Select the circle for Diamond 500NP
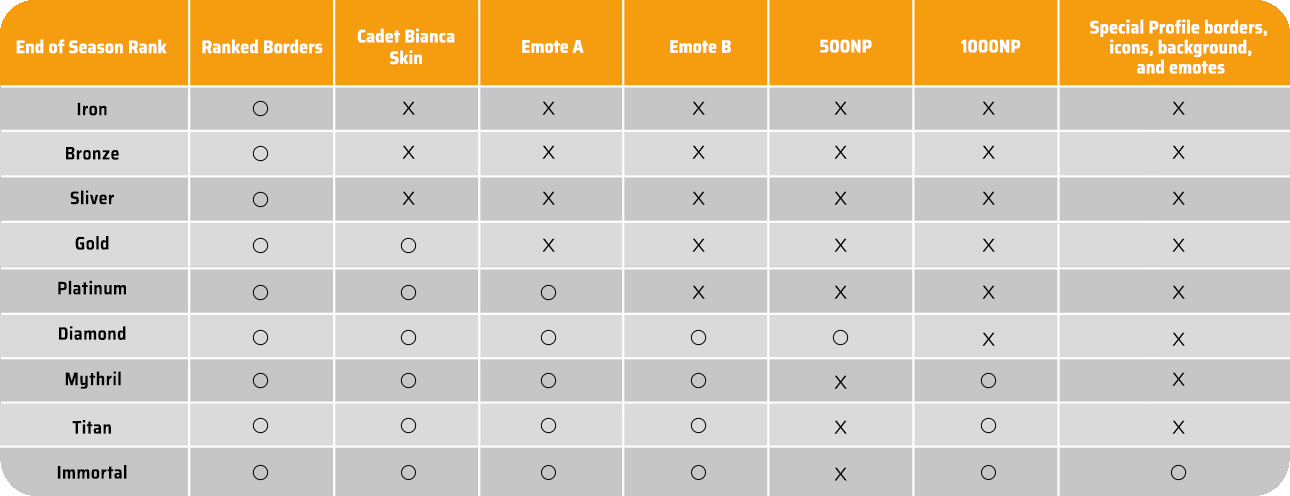1290x496 pixels. (x=840, y=337)
